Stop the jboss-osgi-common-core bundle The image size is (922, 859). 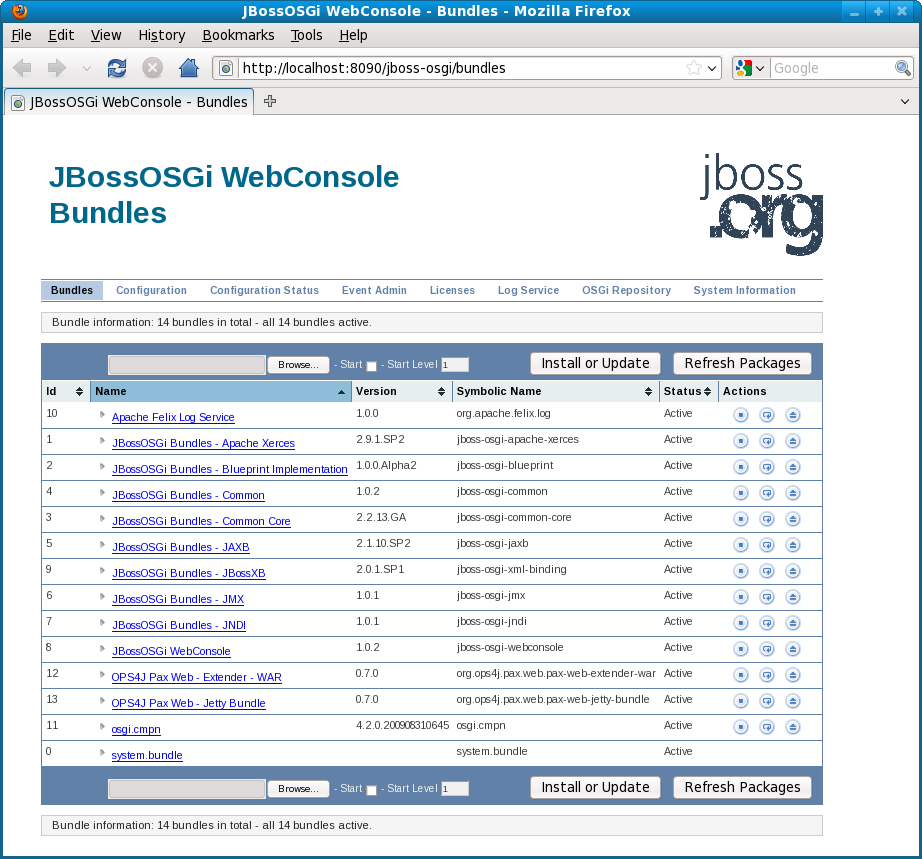point(741,519)
